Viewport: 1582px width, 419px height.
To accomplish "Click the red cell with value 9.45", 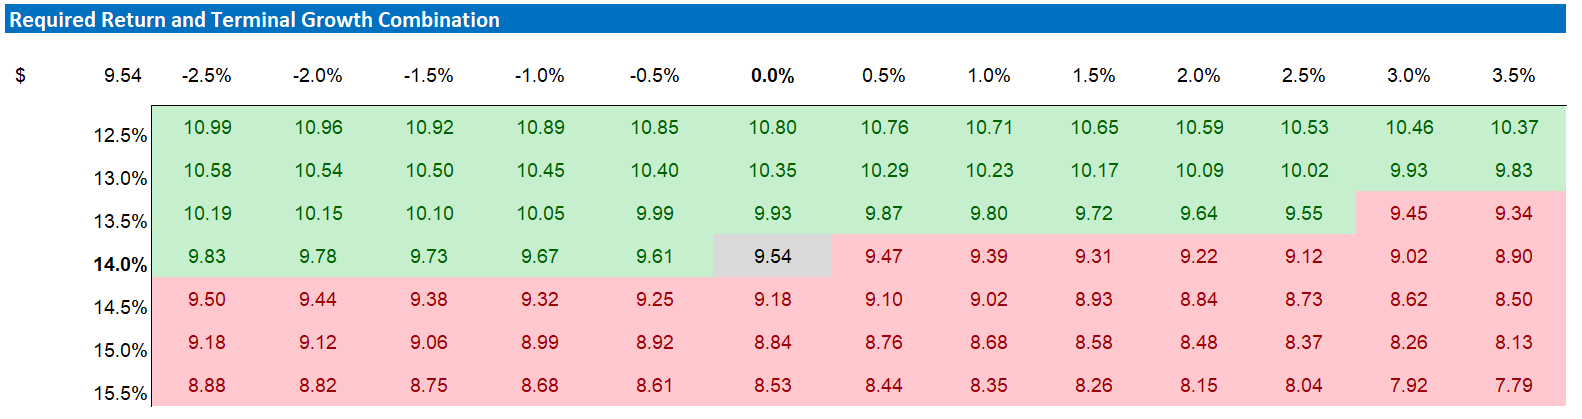I will coord(1408,214).
